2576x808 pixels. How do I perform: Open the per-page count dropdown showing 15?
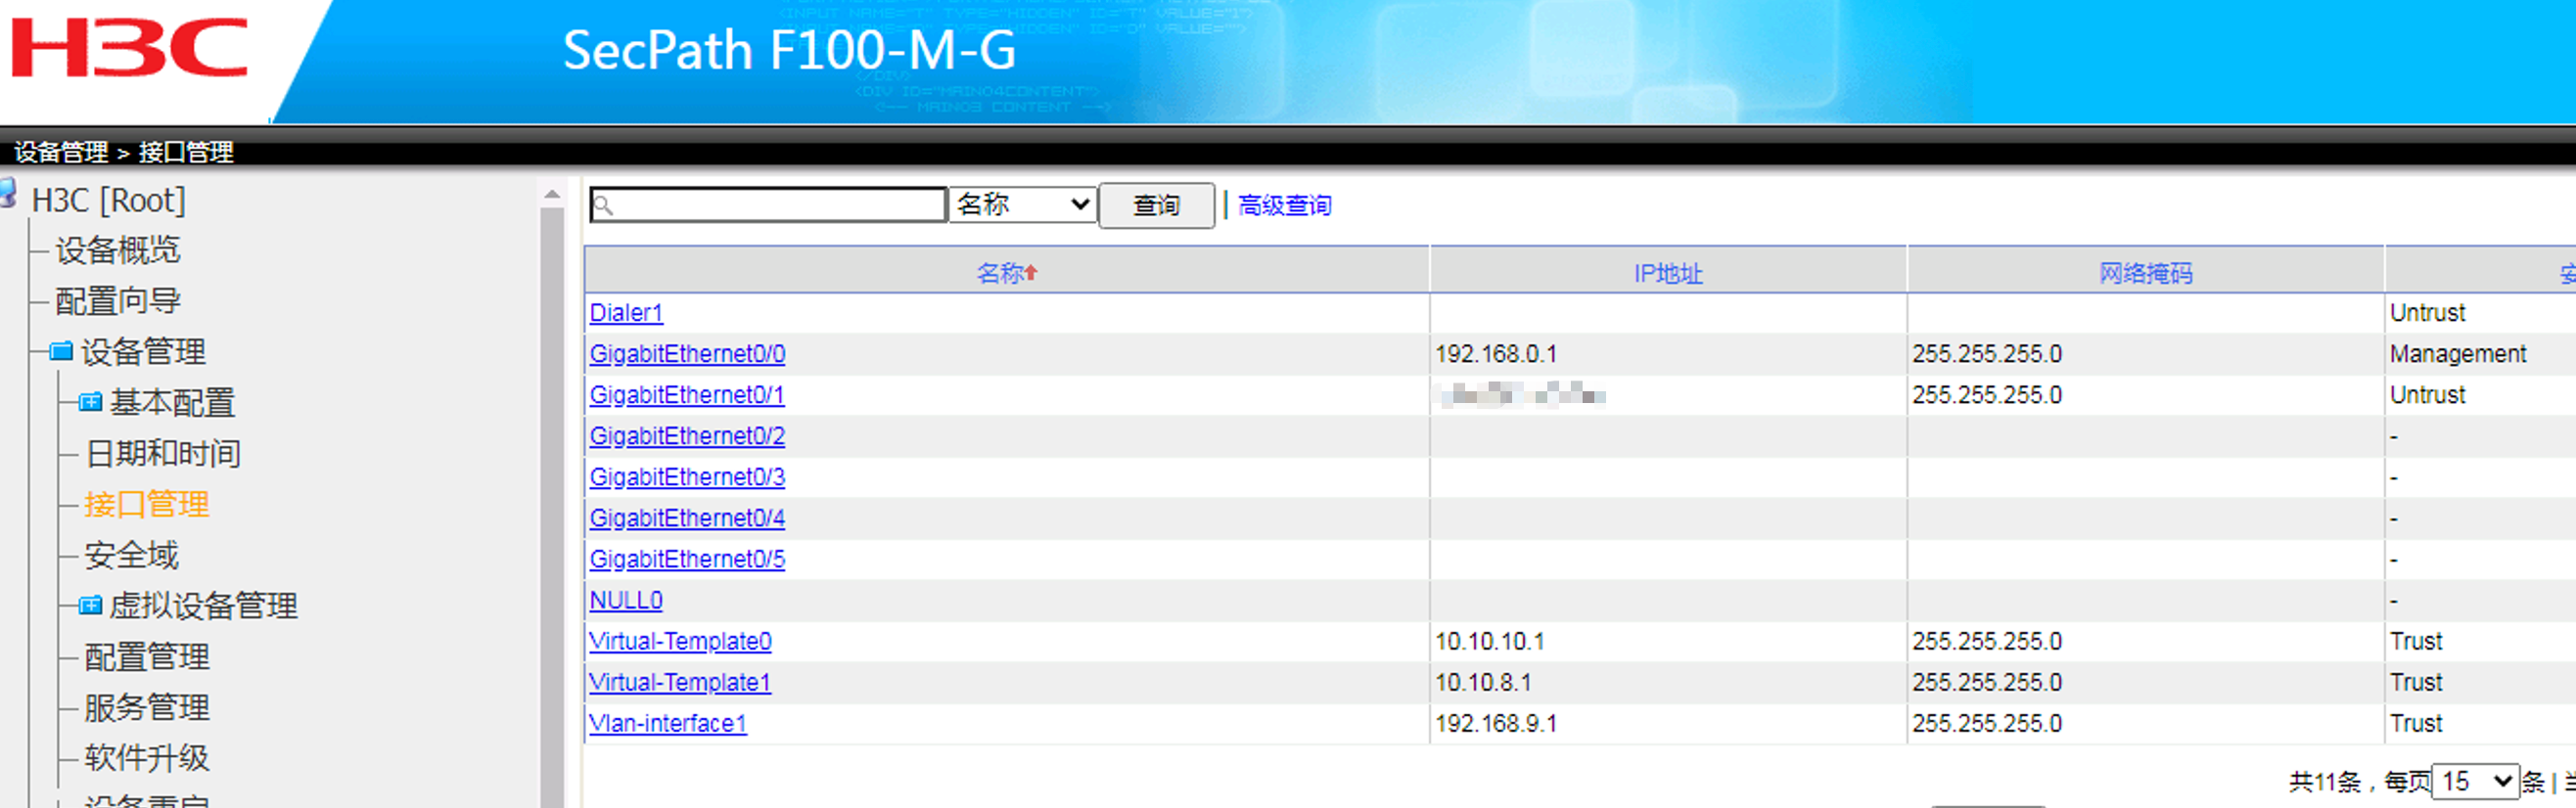pos(2475,781)
